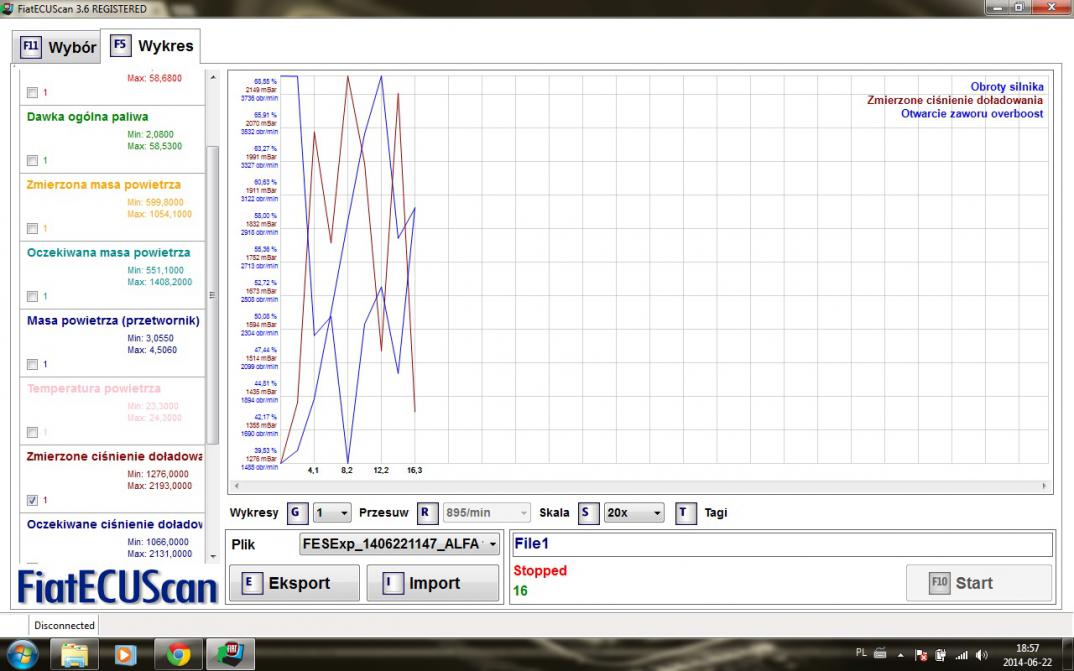Click the FiatECUScan taskbar icon
Image resolution: width=1074 pixels, height=671 pixels.
(231, 655)
